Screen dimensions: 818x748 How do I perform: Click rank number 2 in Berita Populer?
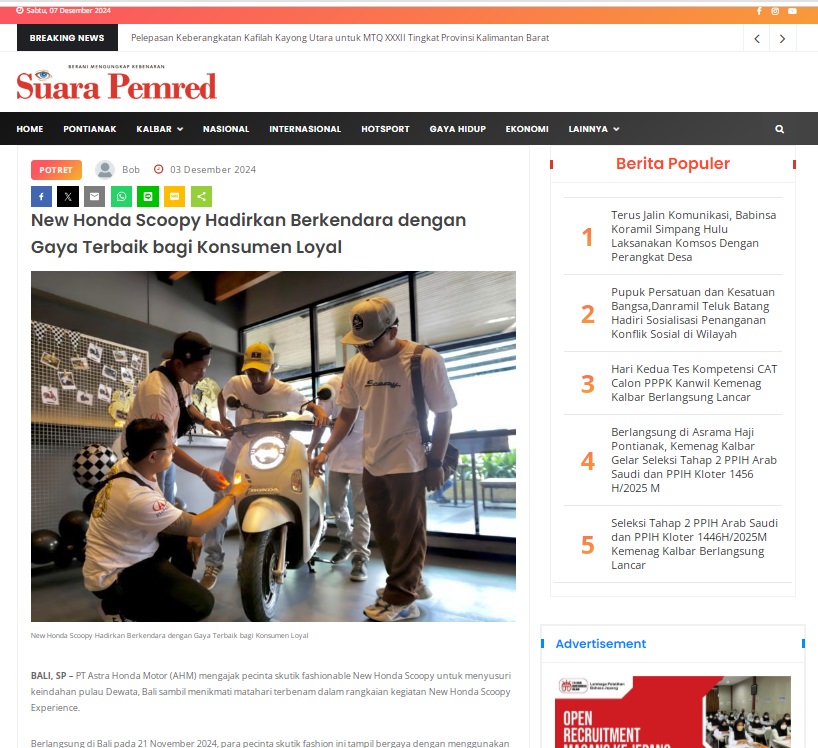point(587,314)
